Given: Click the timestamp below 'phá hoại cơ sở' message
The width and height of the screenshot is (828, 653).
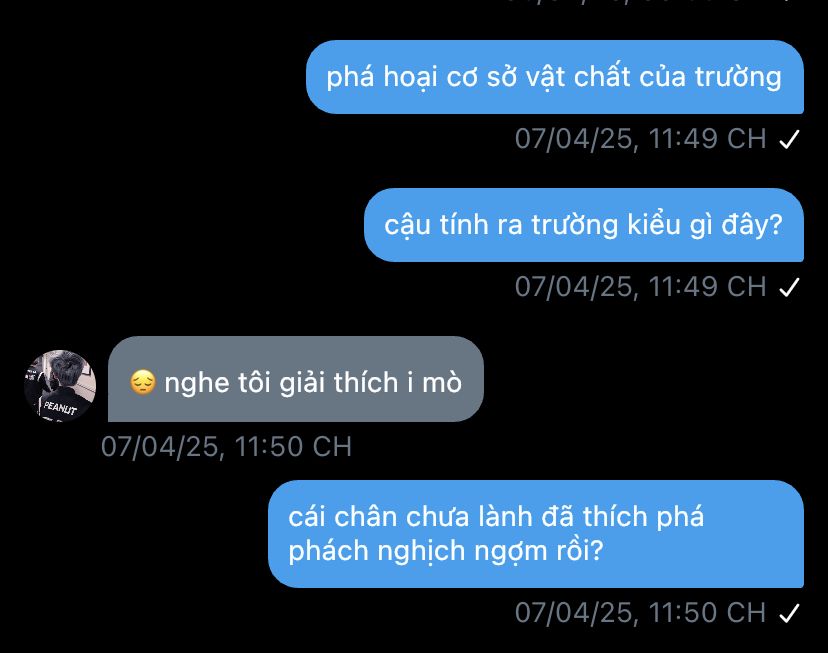Looking at the screenshot, I should coord(641,139).
